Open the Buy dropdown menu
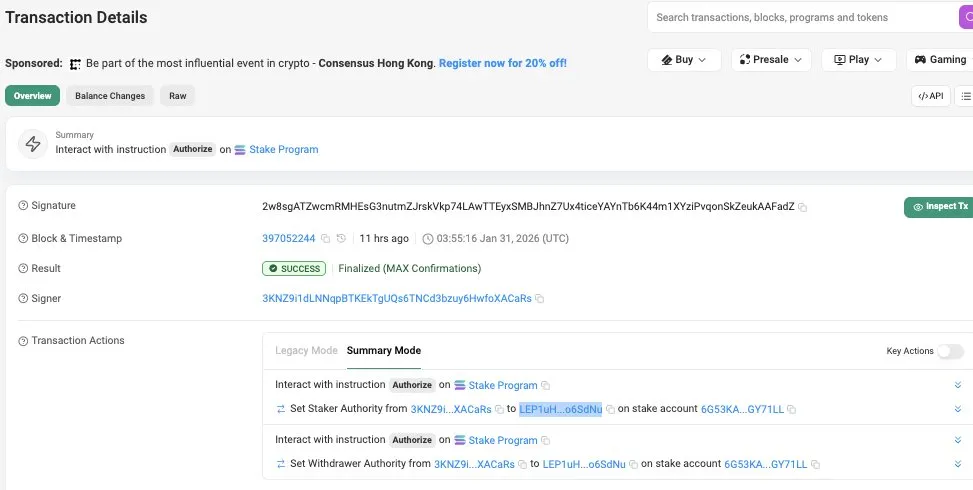The image size is (973, 490). pyautogui.click(x=684, y=60)
